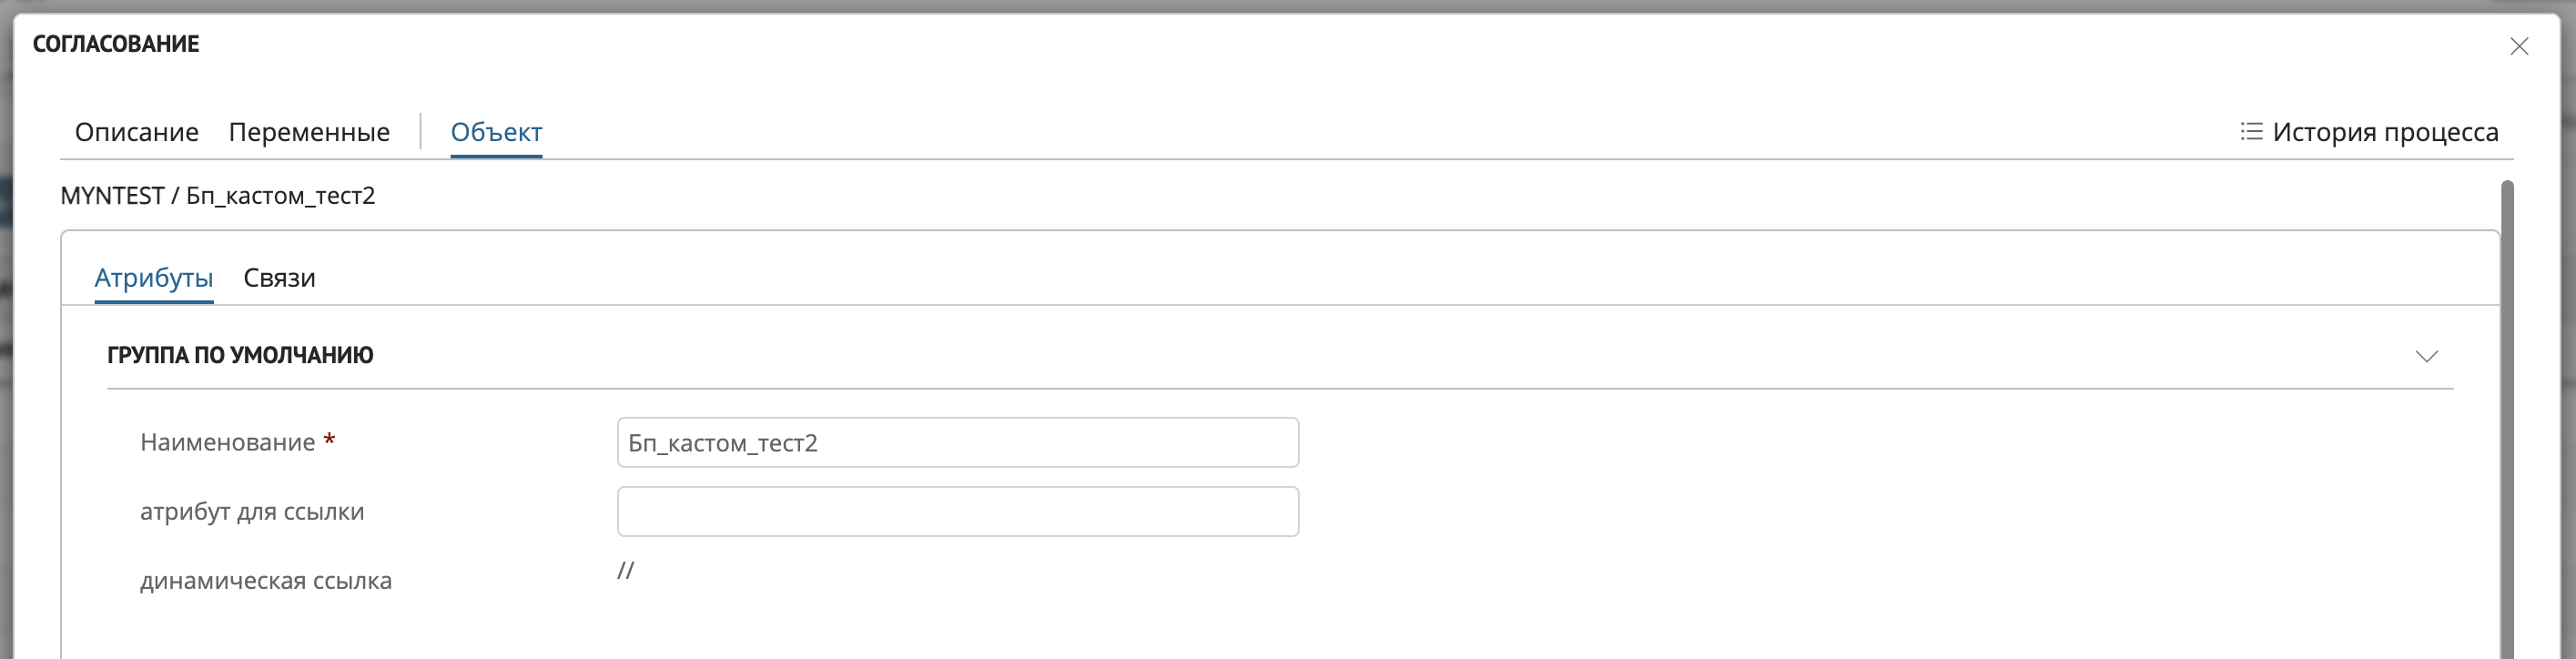The width and height of the screenshot is (2576, 659).
Task: Select the Атрибуты sub-tab
Action: coord(153,278)
